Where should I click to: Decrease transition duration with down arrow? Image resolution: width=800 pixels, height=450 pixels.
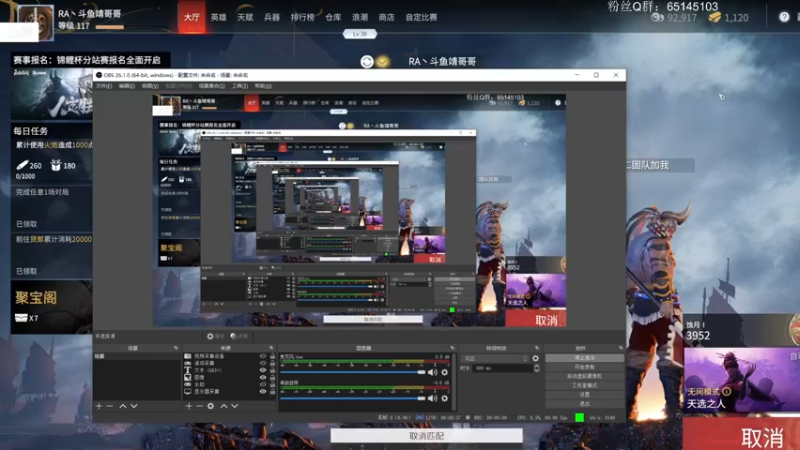[x=536, y=370]
